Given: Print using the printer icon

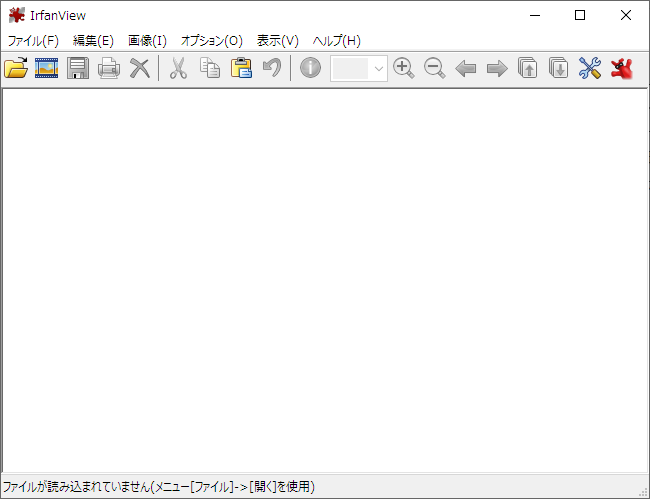Looking at the screenshot, I should tap(109, 68).
